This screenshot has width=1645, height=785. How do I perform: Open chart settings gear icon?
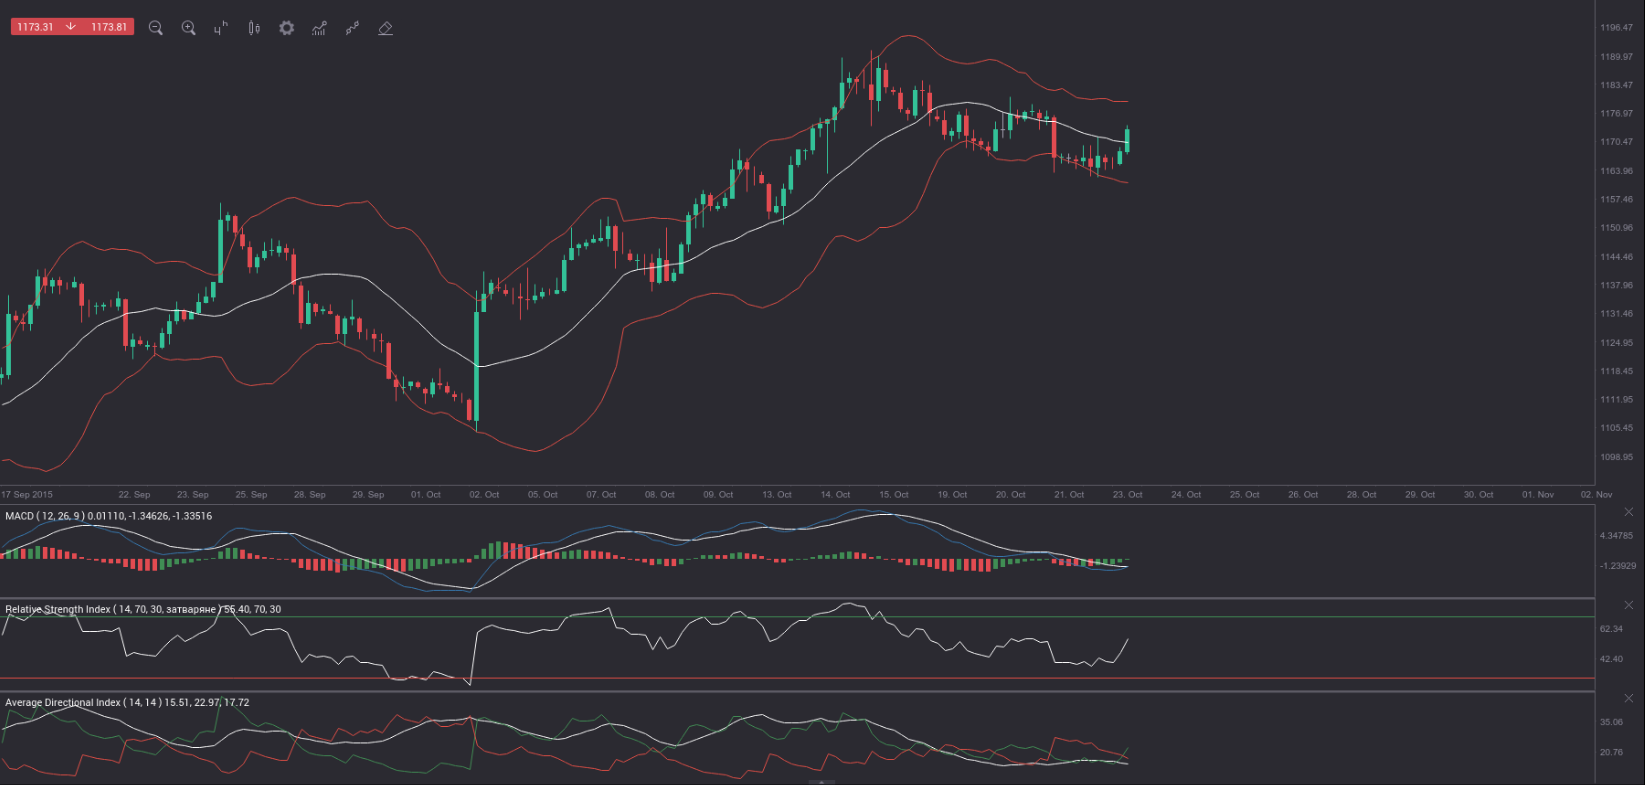[287, 28]
